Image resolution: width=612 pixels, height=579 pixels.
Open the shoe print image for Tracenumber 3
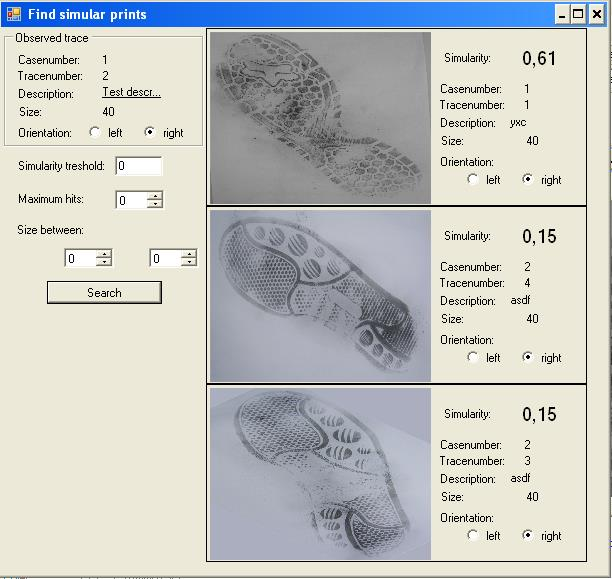[320, 474]
